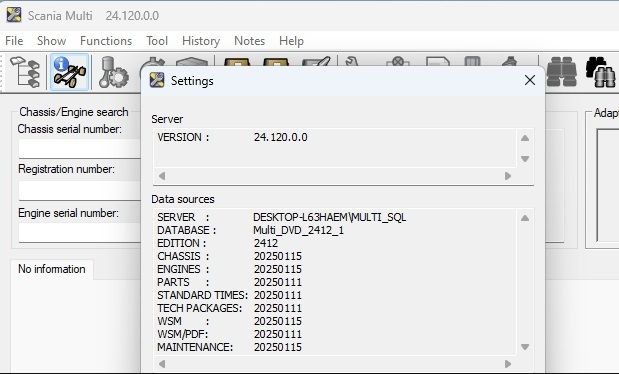The width and height of the screenshot is (619, 374).
Task: Open the Help menu
Action: click(291, 41)
